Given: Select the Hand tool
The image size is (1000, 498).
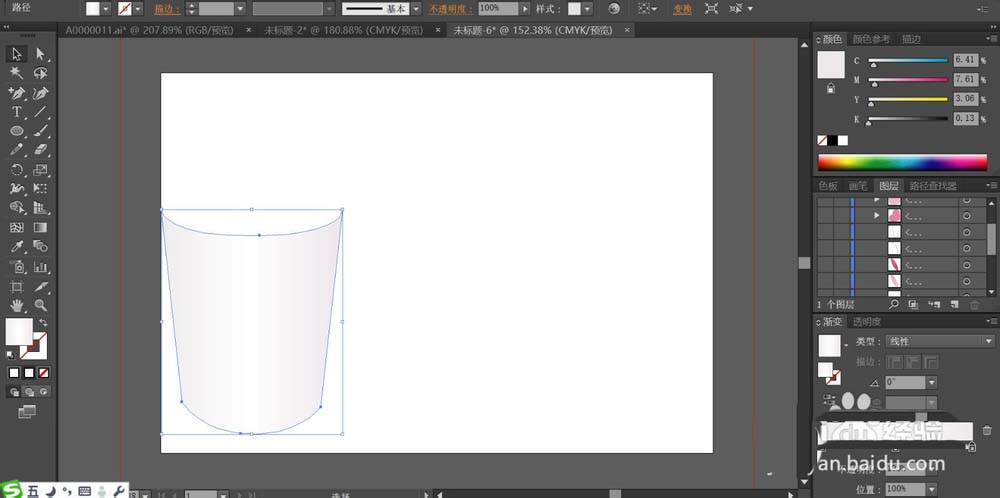Looking at the screenshot, I should coord(17,304).
